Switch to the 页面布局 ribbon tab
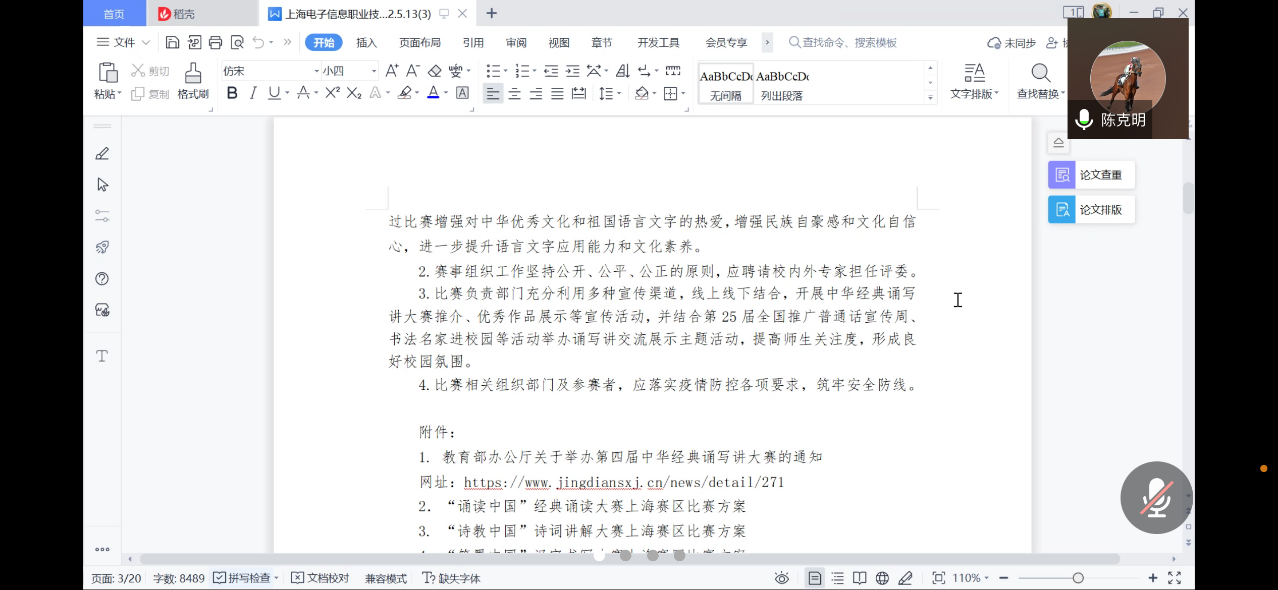The width and height of the screenshot is (1278, 590). click(x=420, y=42)
